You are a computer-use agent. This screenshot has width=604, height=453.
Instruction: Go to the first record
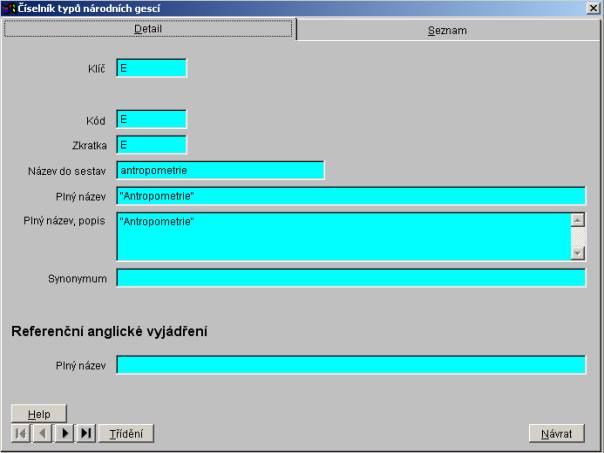pyautogui.click(x=20, y=433)
